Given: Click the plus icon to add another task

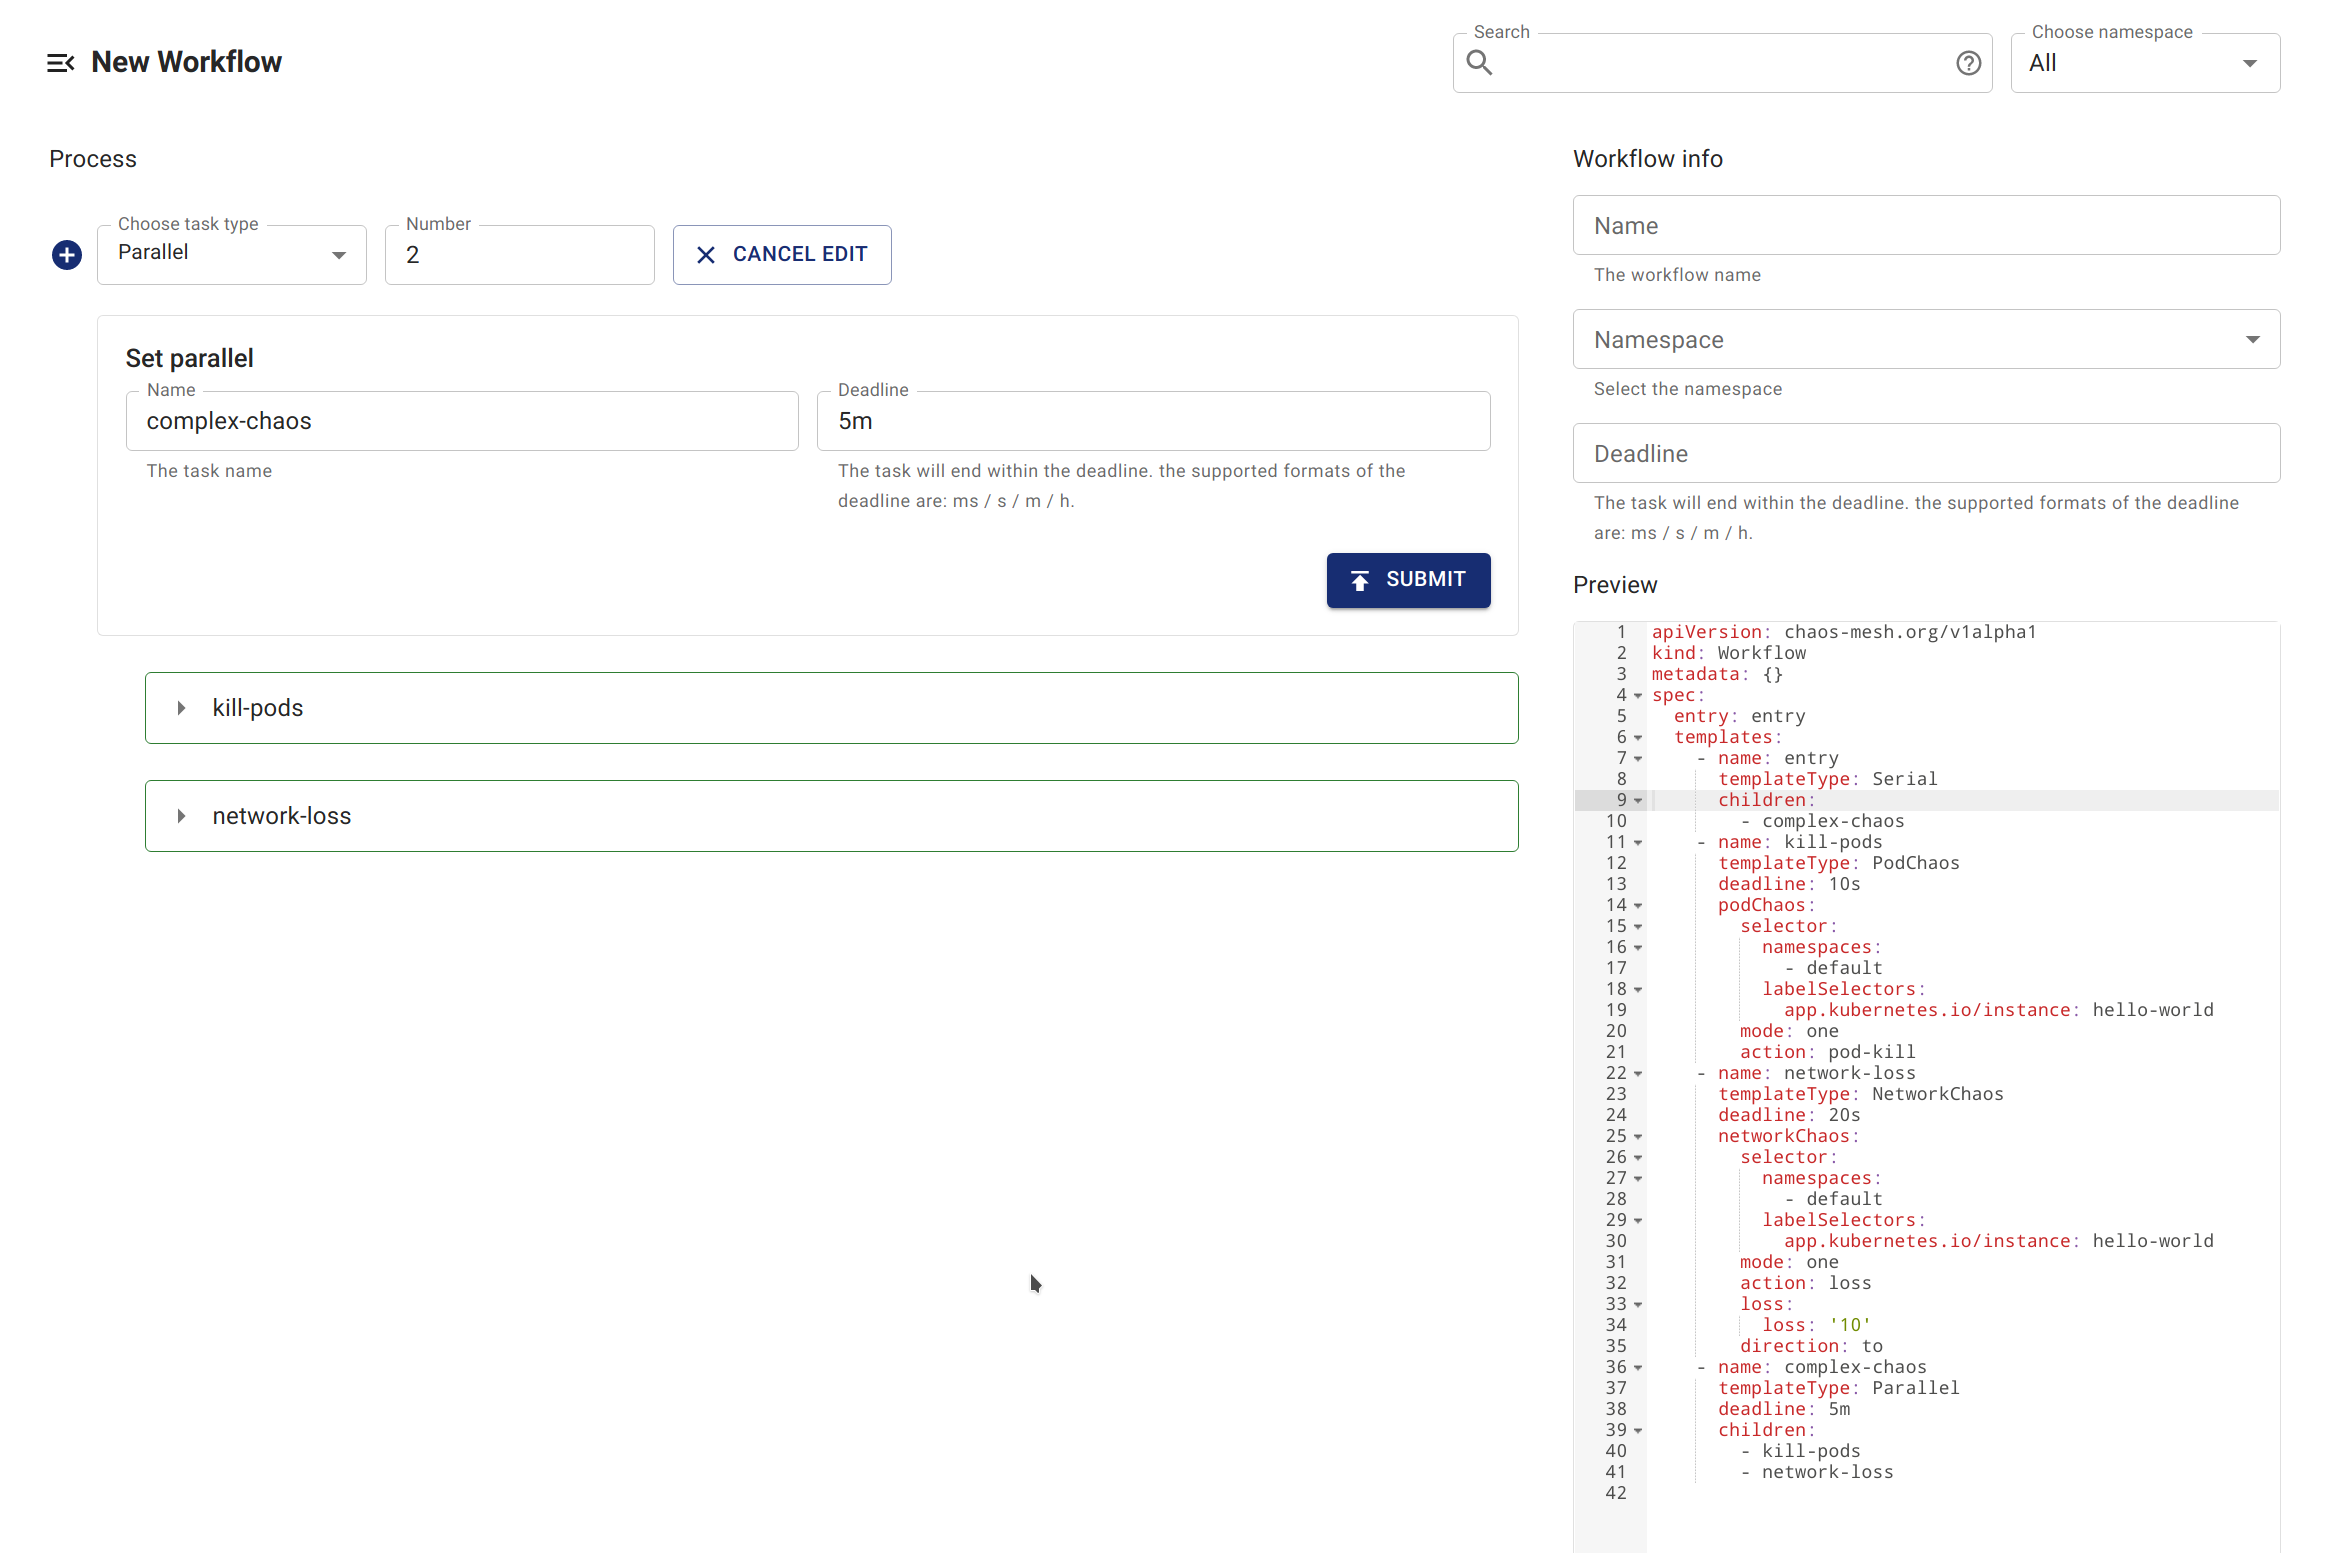Looking at the screenshot, I should 66,255.
